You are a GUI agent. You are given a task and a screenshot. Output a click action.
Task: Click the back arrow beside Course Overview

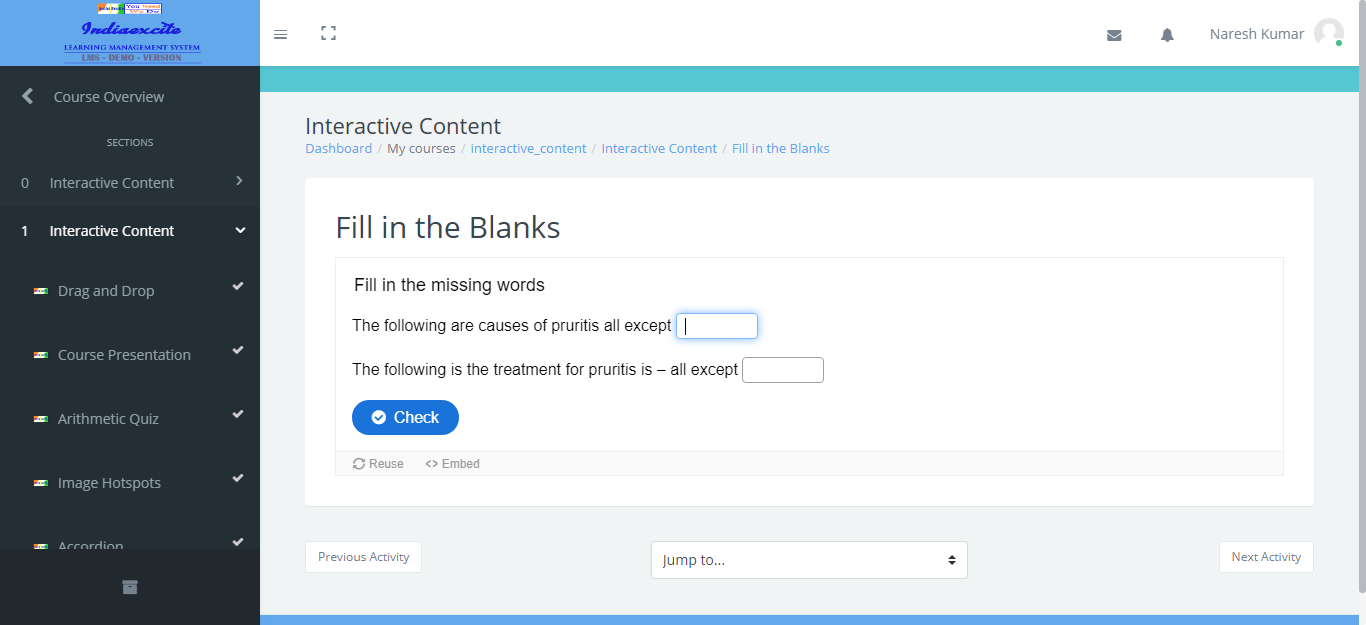[28, 96]
